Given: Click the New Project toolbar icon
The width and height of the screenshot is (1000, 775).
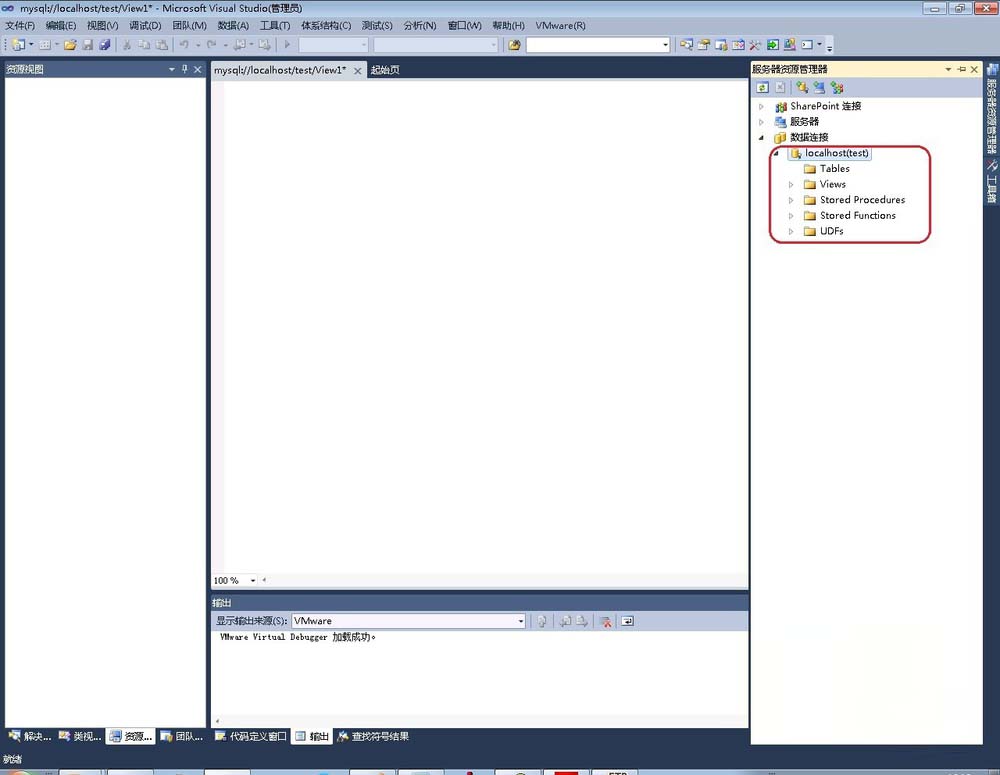Looking at the screenshot, I should click(x=18, y=45).
